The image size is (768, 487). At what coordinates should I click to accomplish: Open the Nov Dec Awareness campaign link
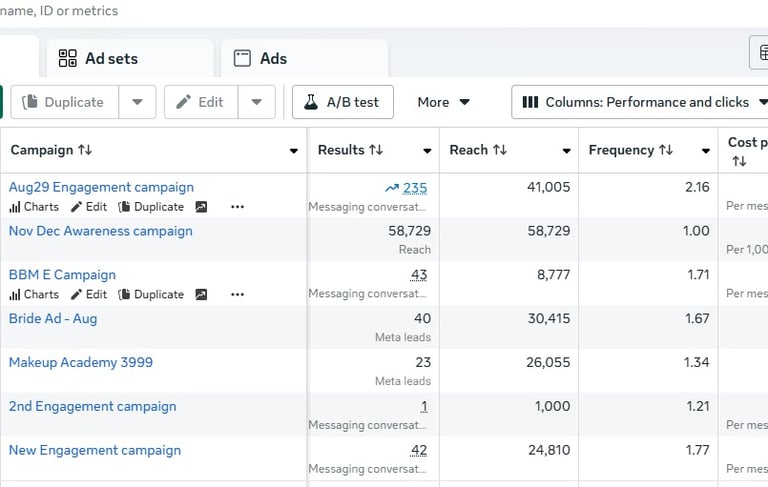point(100,231)
